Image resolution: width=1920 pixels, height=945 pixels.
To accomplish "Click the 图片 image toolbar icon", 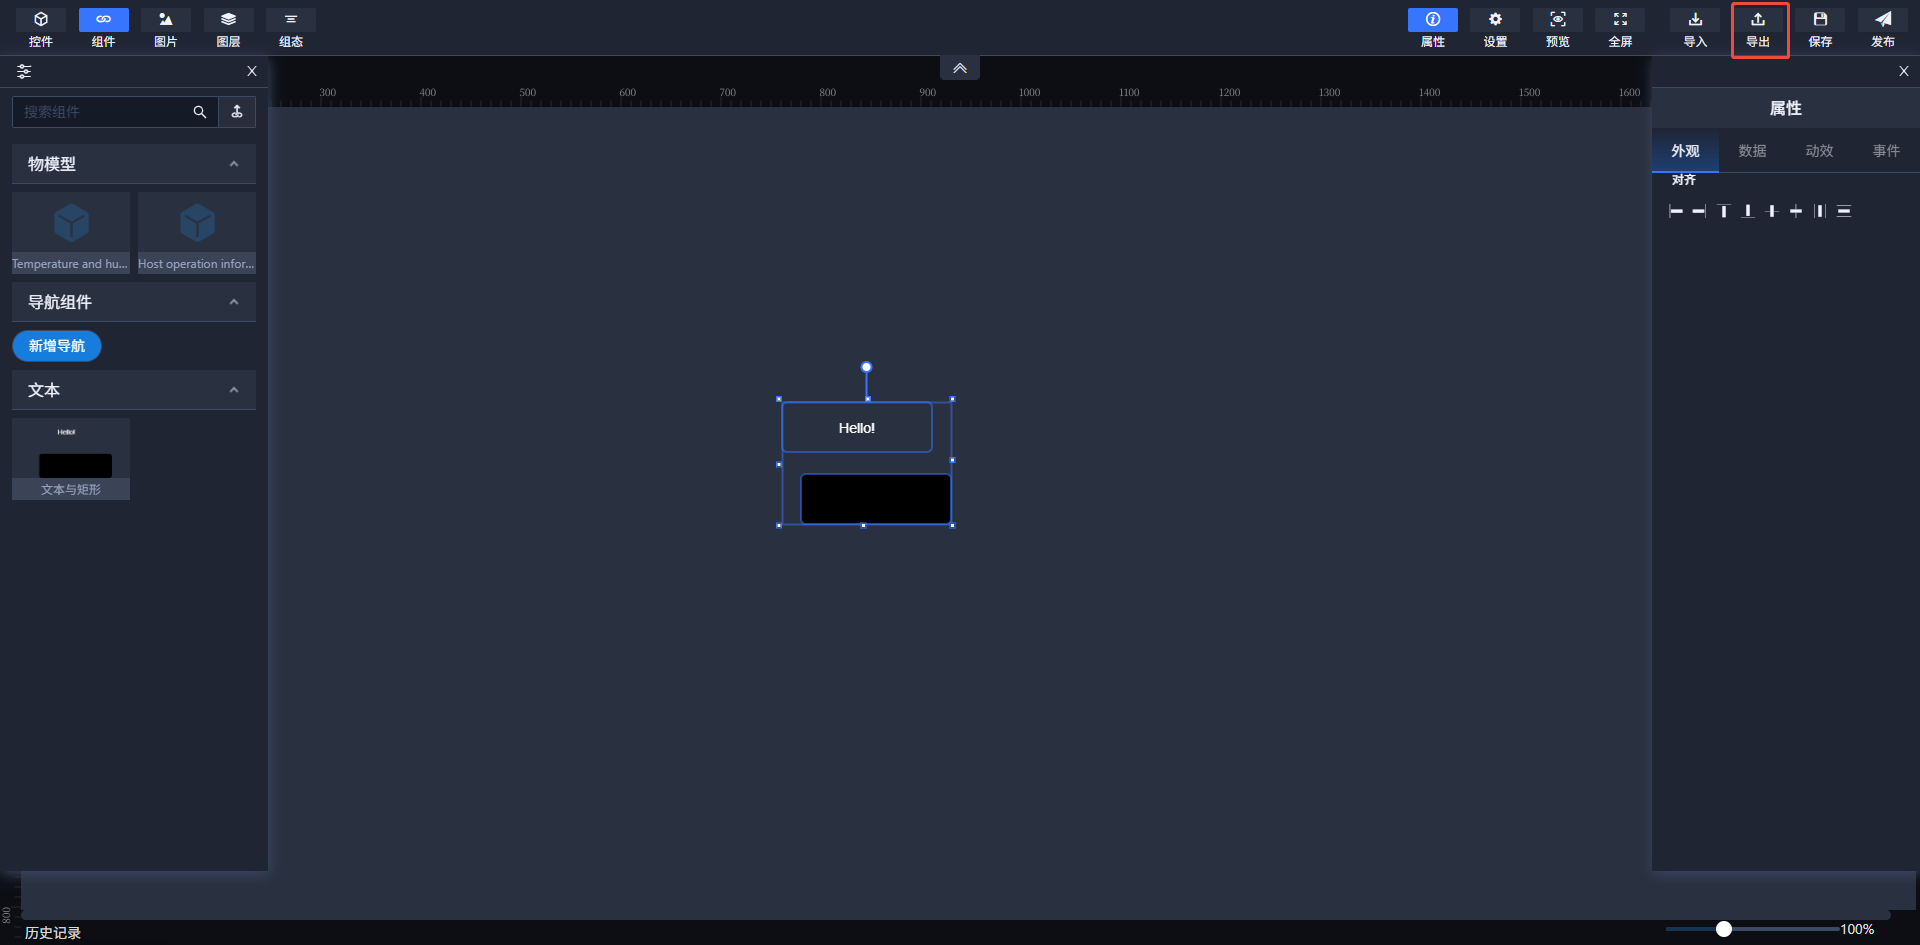I will (166, 28).
